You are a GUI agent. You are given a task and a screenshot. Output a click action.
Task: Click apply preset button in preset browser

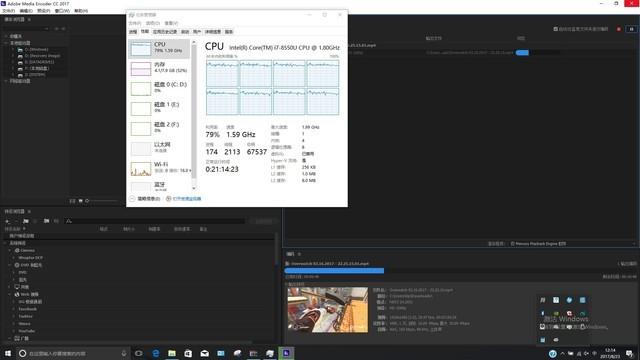pyautogui.click(x=263, y=221)
